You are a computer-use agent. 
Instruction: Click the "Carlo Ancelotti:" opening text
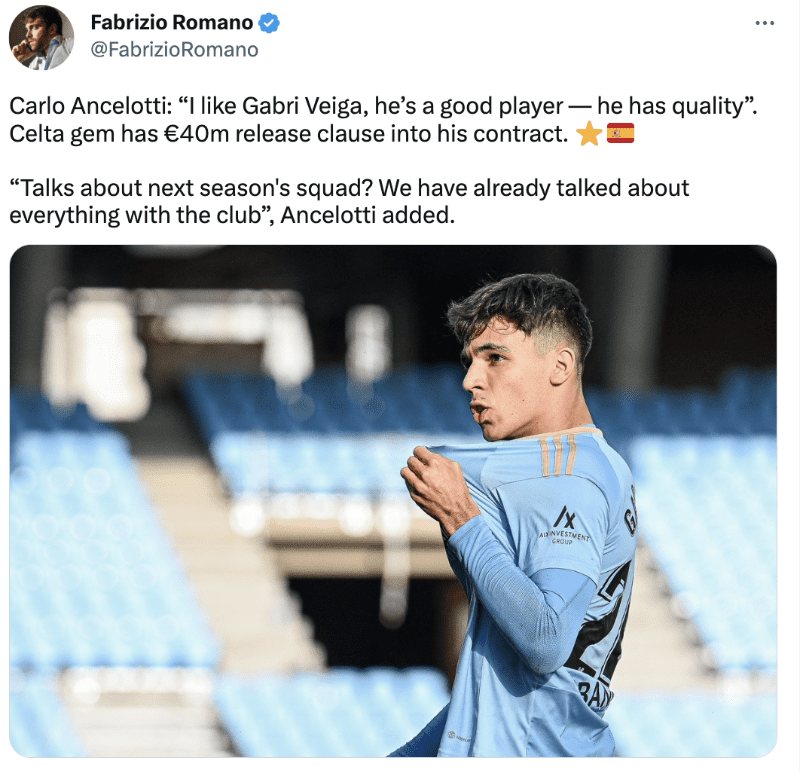pyautogui.click(x=91, y=107)
